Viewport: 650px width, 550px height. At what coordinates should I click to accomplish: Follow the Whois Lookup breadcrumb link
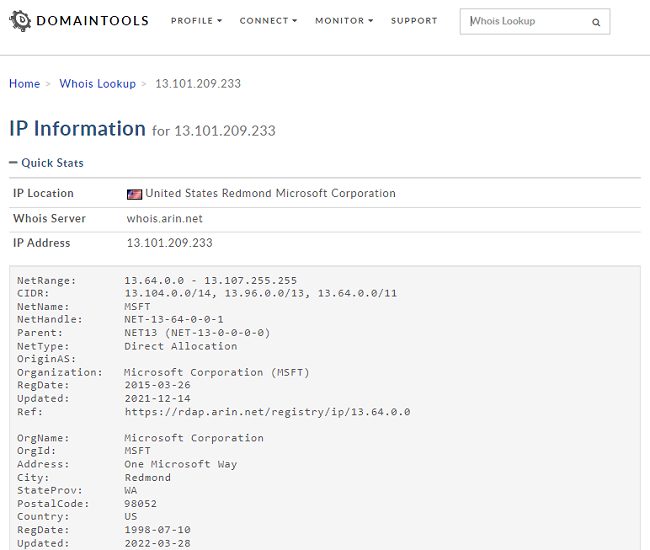pos(97,84)
